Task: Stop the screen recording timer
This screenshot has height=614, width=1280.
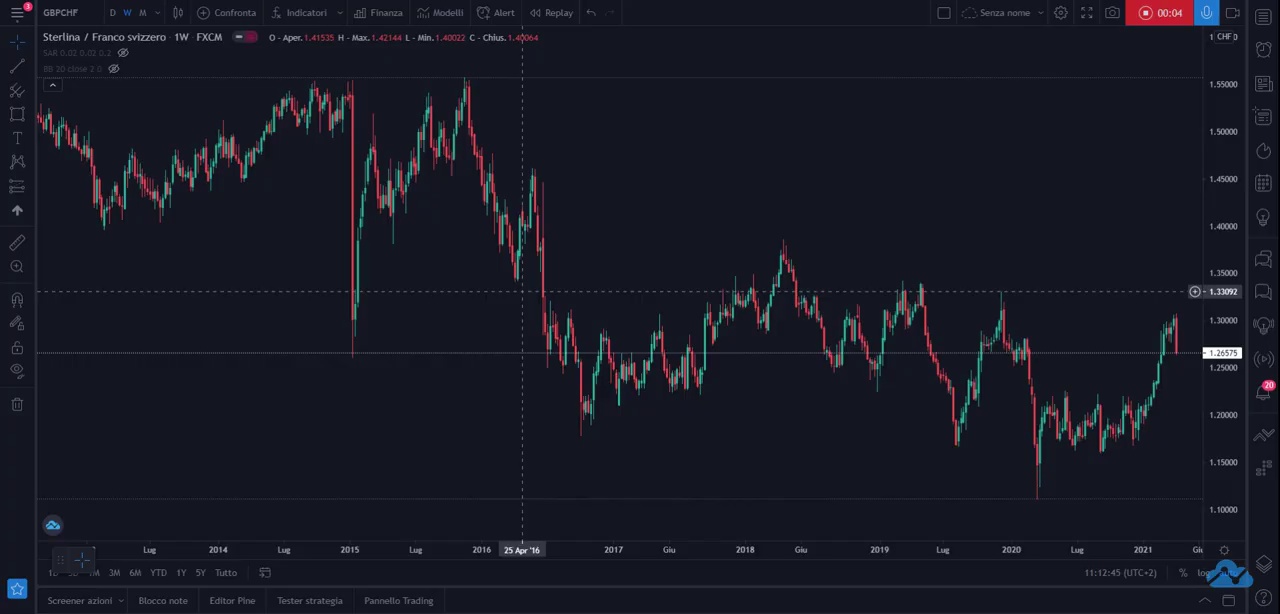Action: (1159, 13)
